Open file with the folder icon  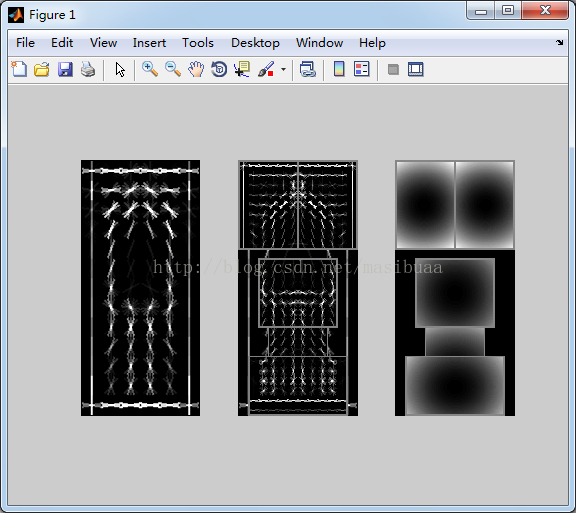42,69
